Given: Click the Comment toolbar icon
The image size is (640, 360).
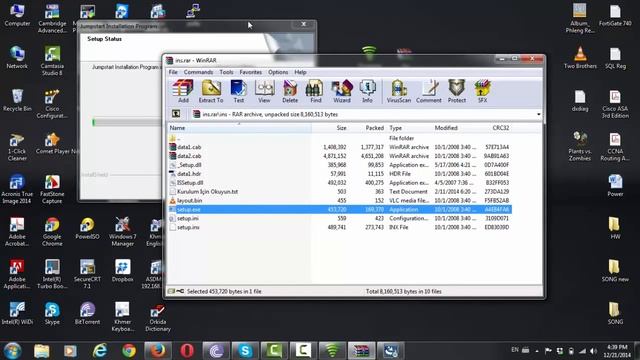Looking at the screenshot, I should point(429,91).
